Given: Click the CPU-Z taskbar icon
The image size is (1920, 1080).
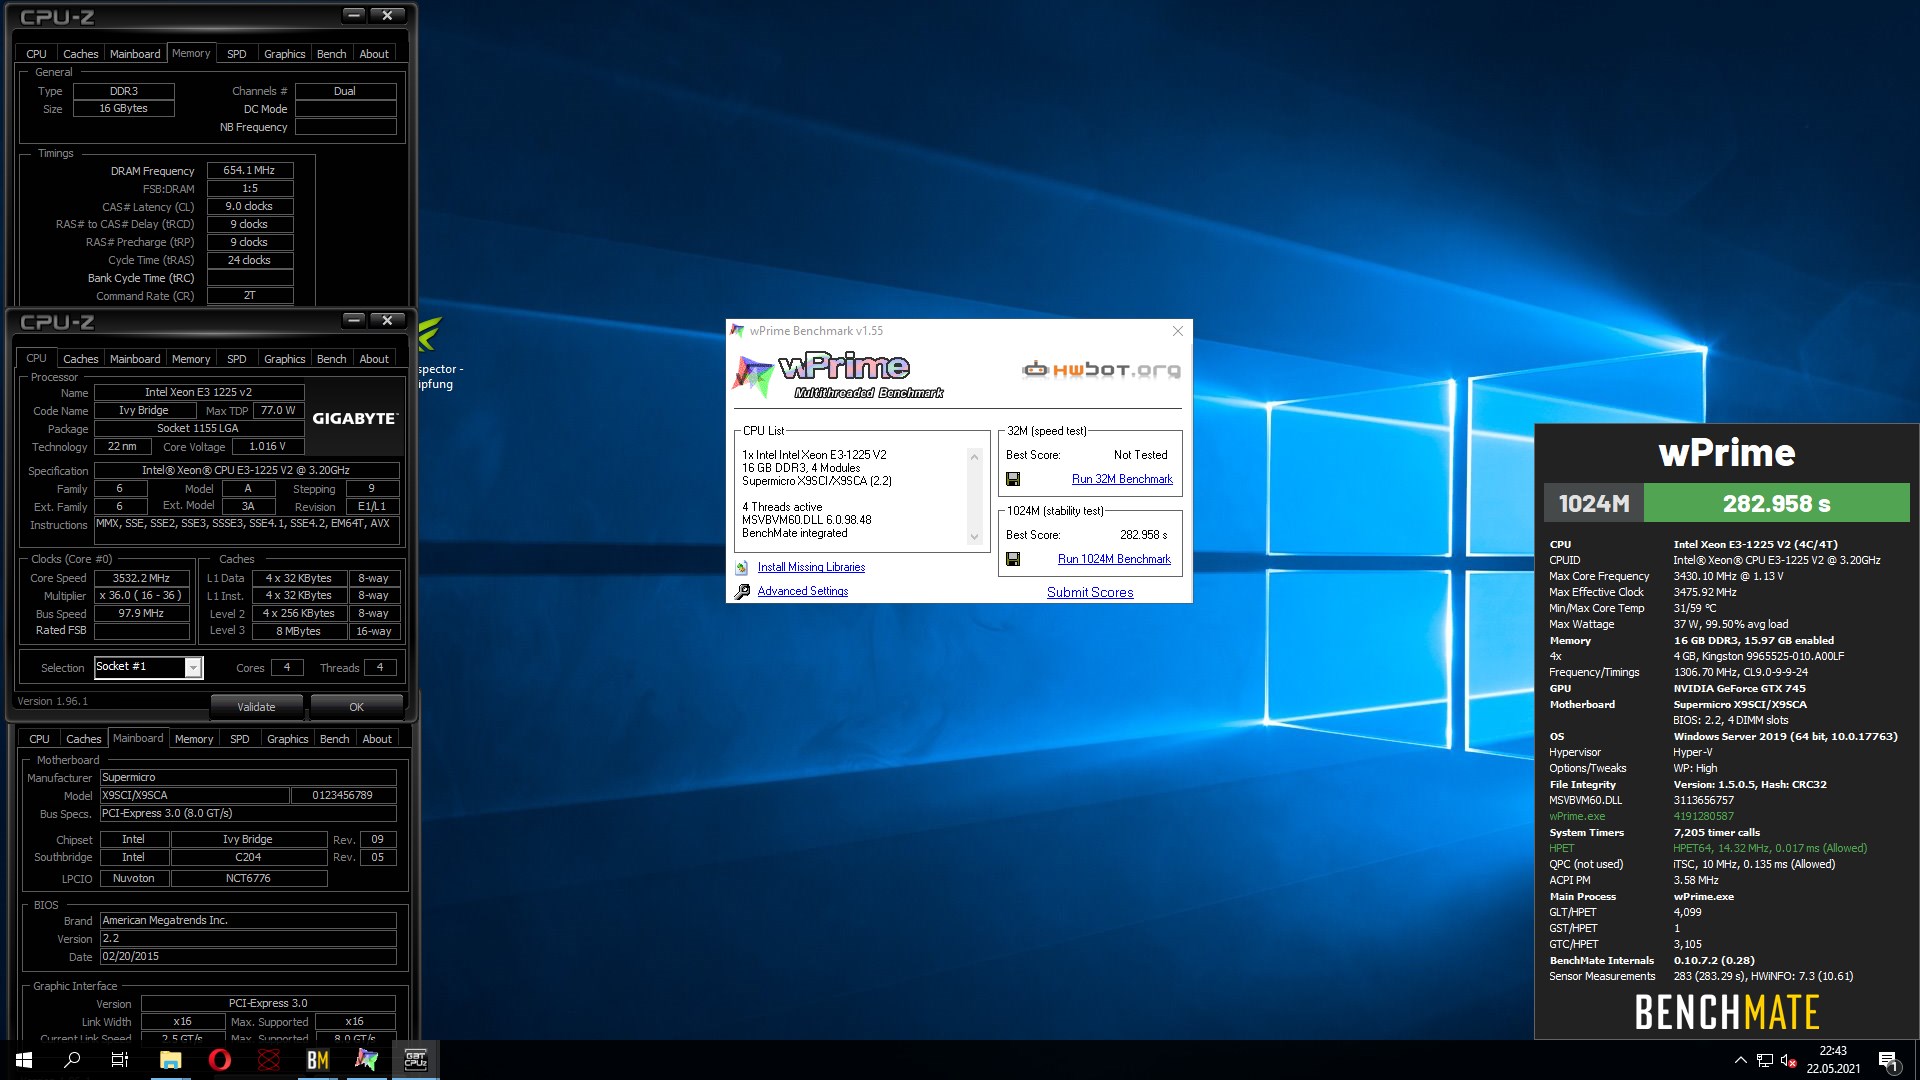Looking at the screenshot, I should click(416, 1060).
